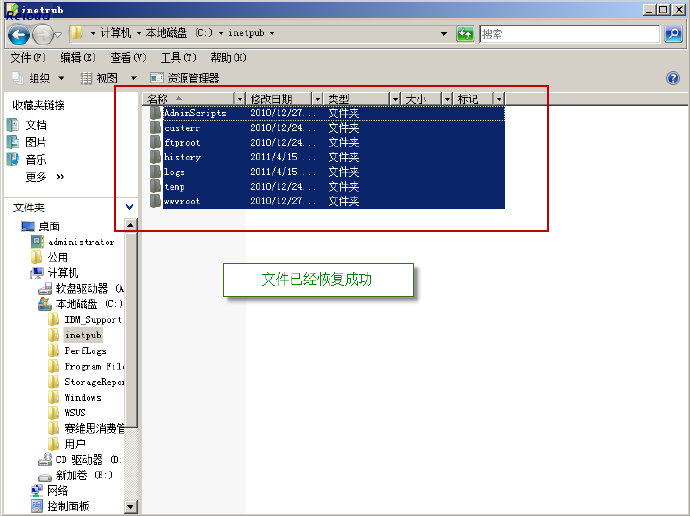Image resolution: width=690 pixels, height=516 pixels.
Task: Open the 编辑(E) menu
Action: 77,58
